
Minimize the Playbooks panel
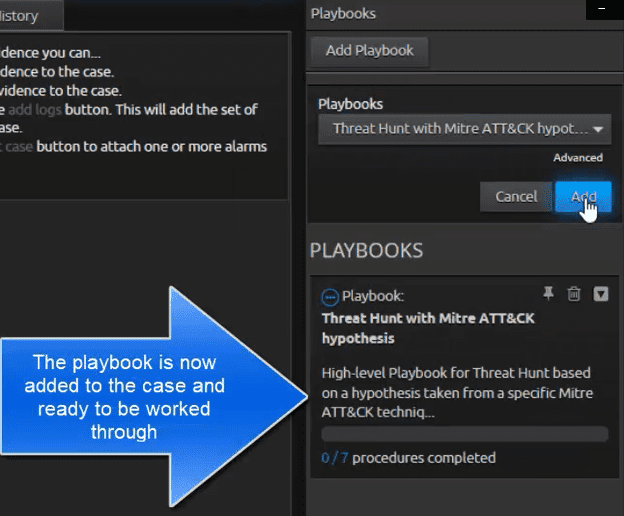(602, 9)
